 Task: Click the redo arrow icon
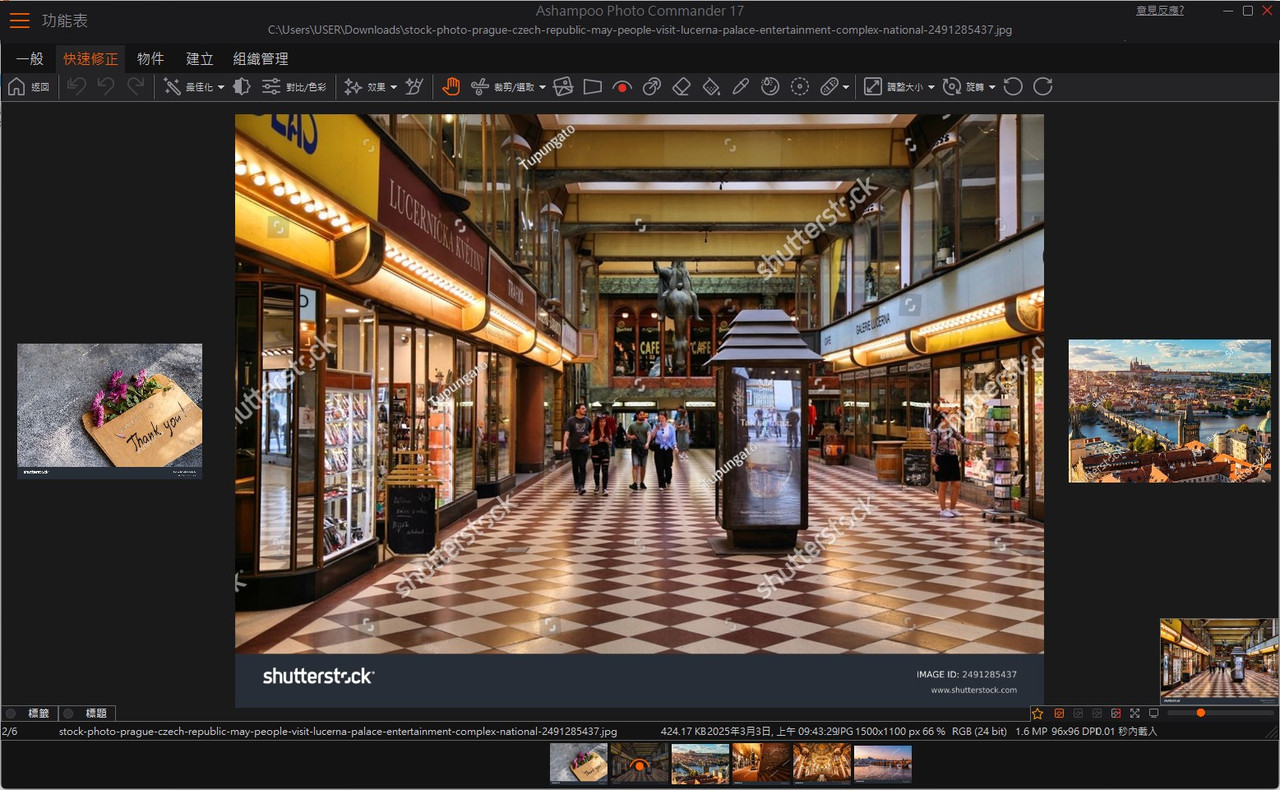(x=135, y=87)
